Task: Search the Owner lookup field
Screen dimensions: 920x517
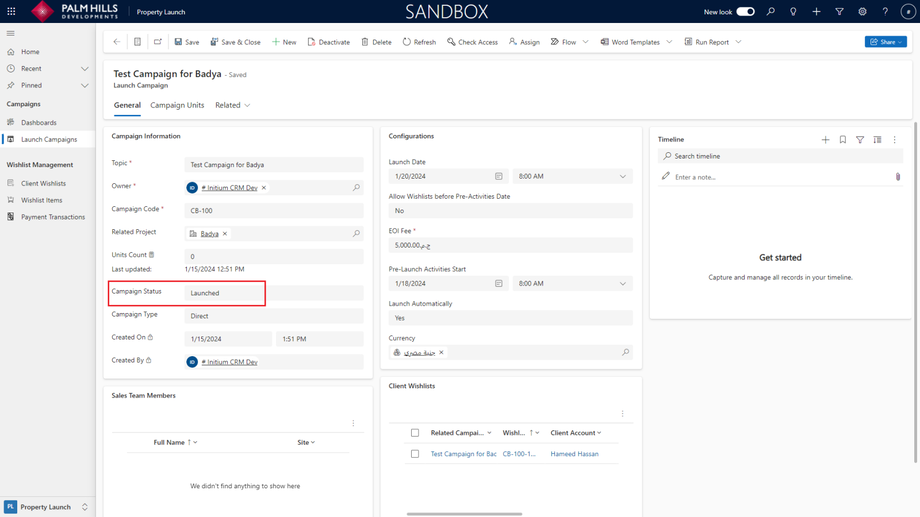Action: click(356, 188)
